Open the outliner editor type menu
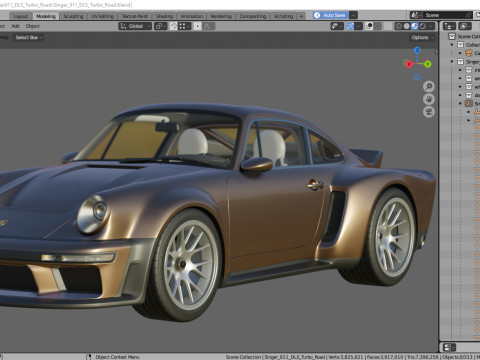 (449, 26)
